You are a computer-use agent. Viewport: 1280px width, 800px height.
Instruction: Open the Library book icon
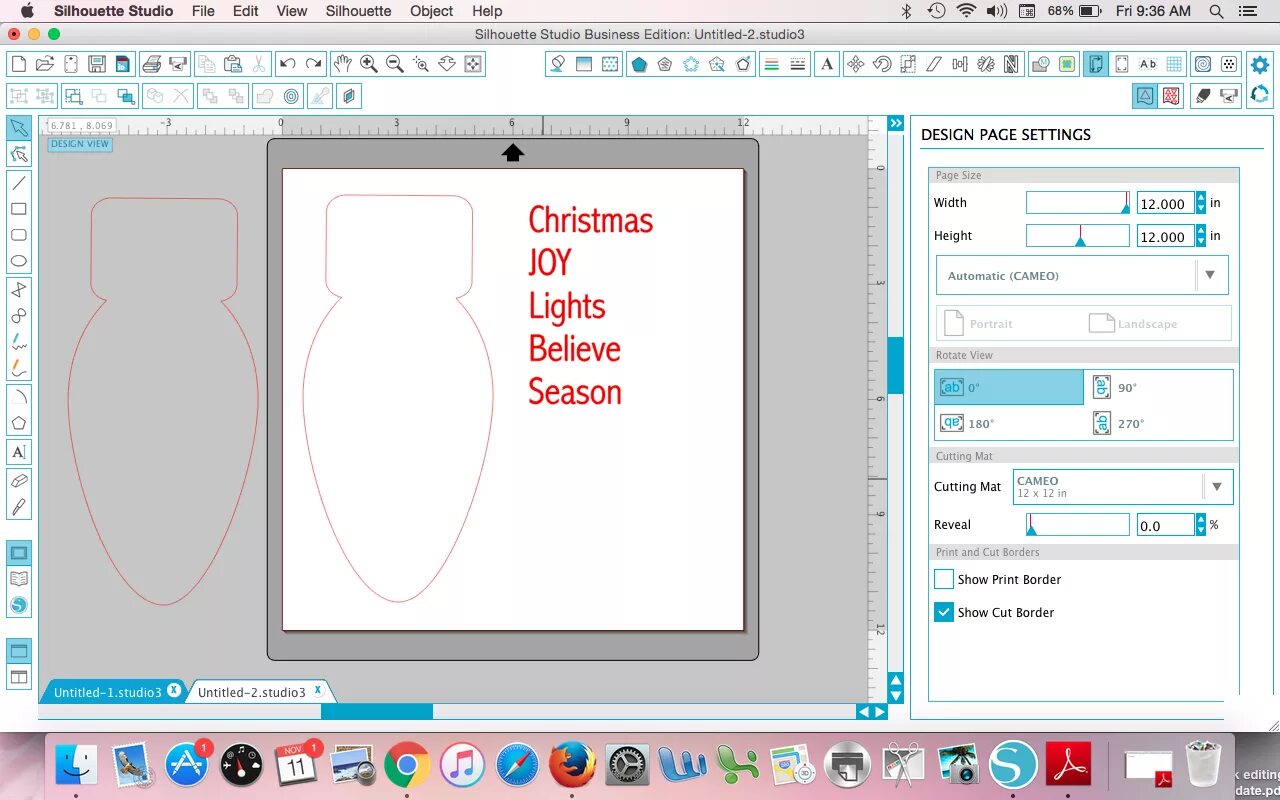tap(19, 579)
